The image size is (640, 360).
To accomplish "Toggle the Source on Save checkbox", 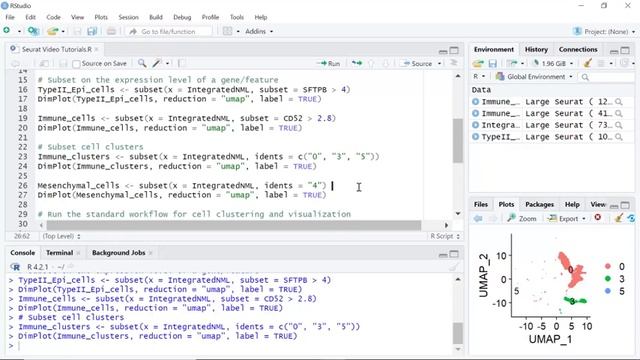I will [x=76, y=64].
